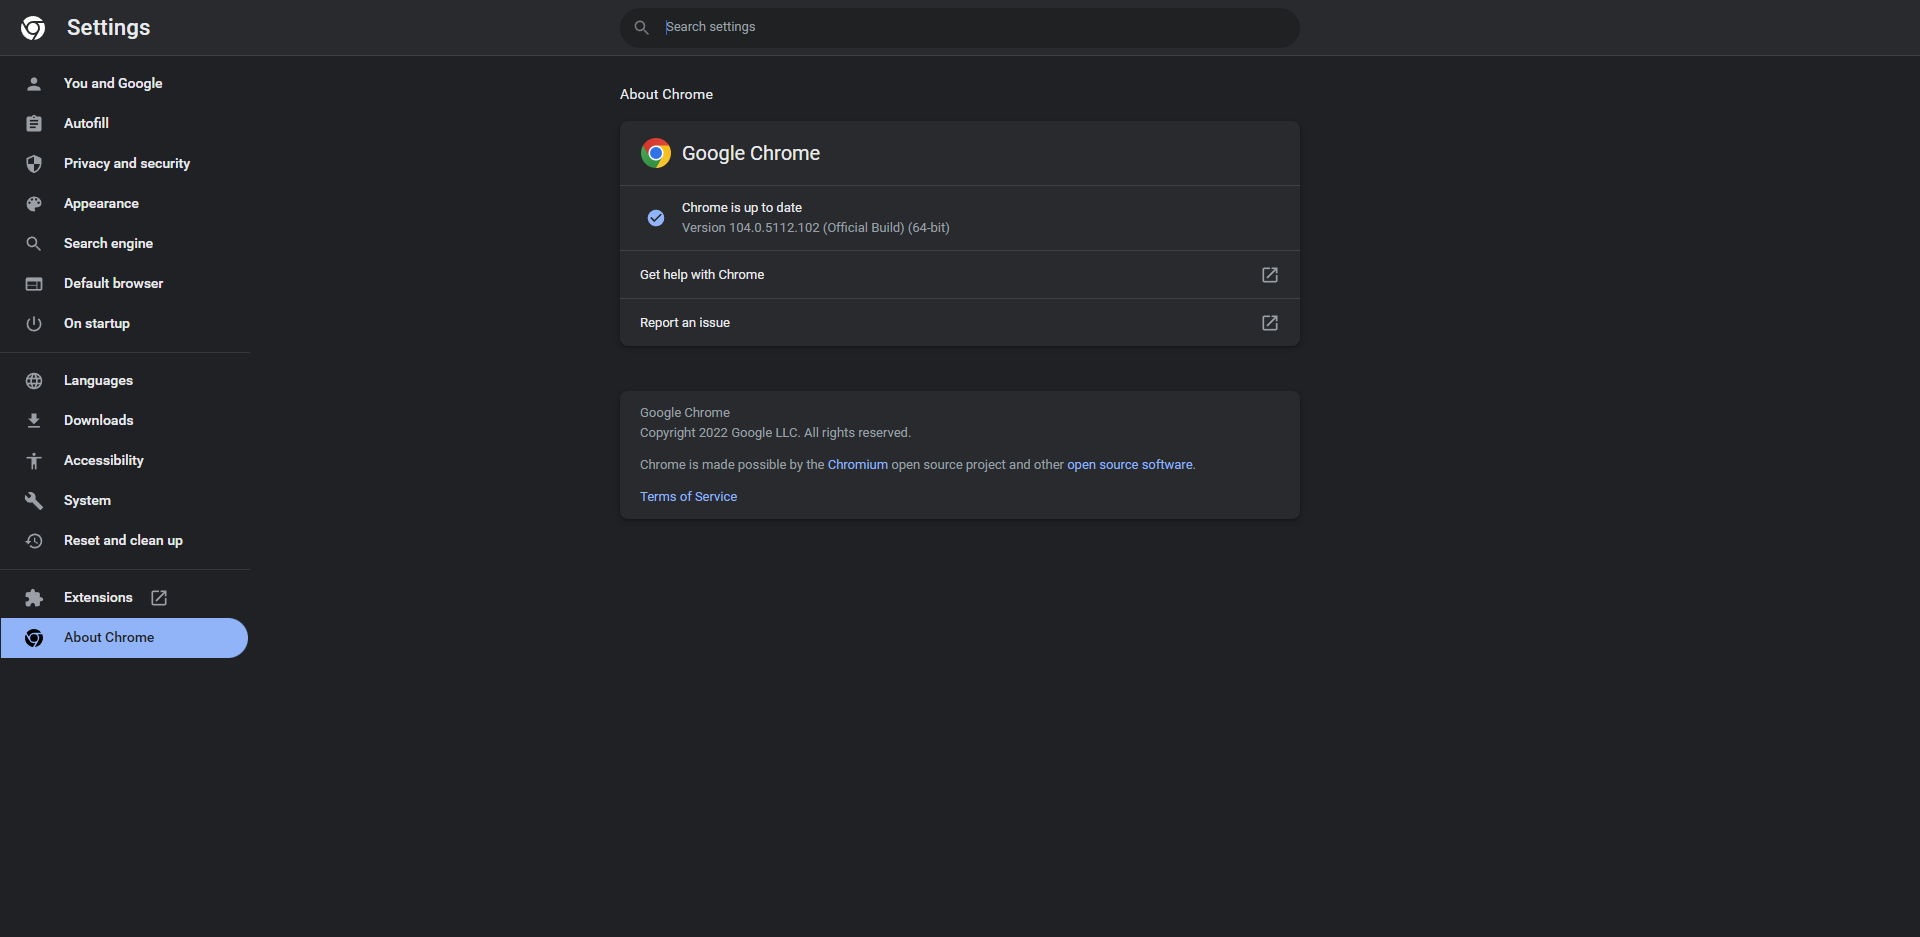The image size is (1920, 937).
Task: Go to Reset and clean up
Action: [125, 541]
